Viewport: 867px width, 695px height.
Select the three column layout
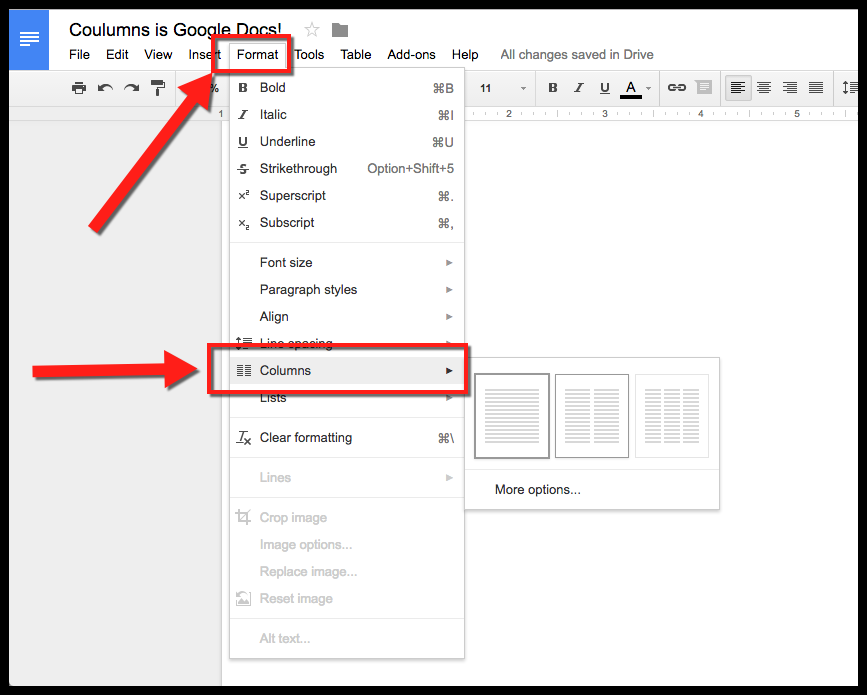pos(672,416)
